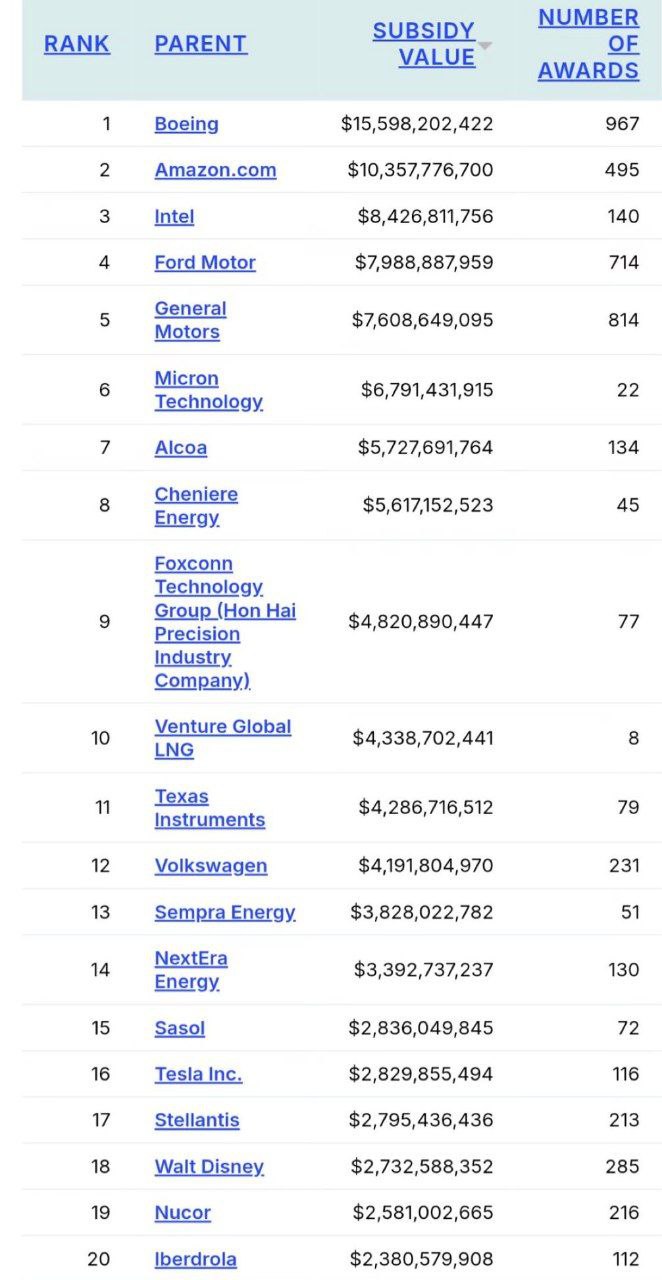The width and height of the screenshot is (662, 1280).
Task: Open the Amazon.com link
Action: (215, 170)
